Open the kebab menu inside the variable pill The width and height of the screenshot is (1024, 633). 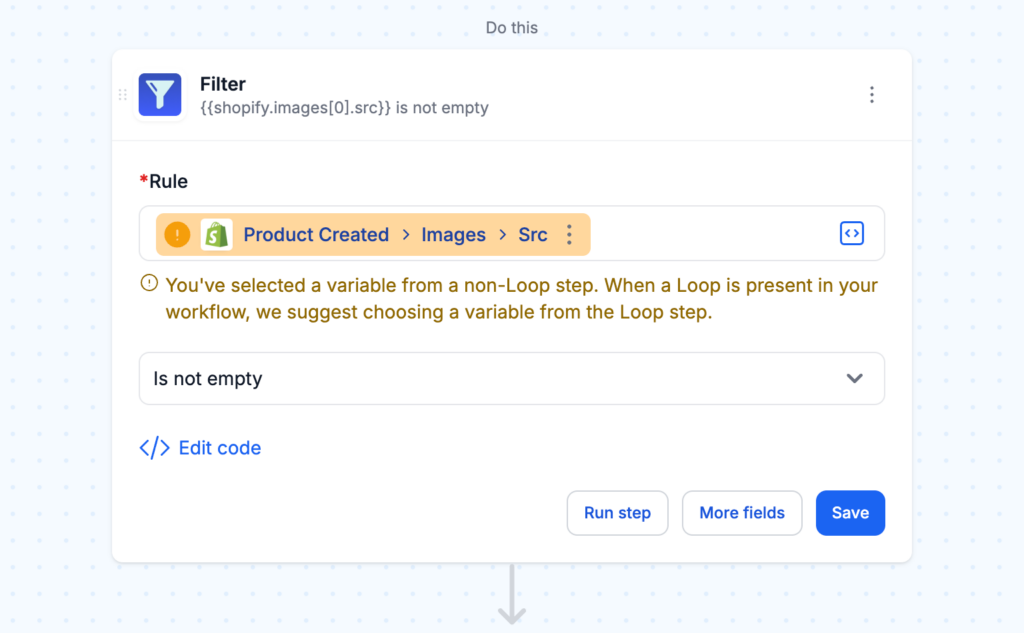pyautogui.click(x=569, y=234)
